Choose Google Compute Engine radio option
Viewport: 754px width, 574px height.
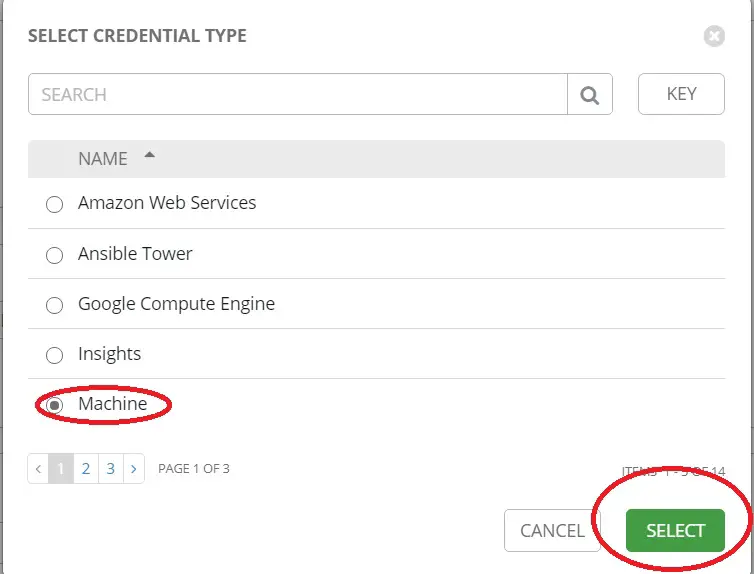tap(54, 305)
